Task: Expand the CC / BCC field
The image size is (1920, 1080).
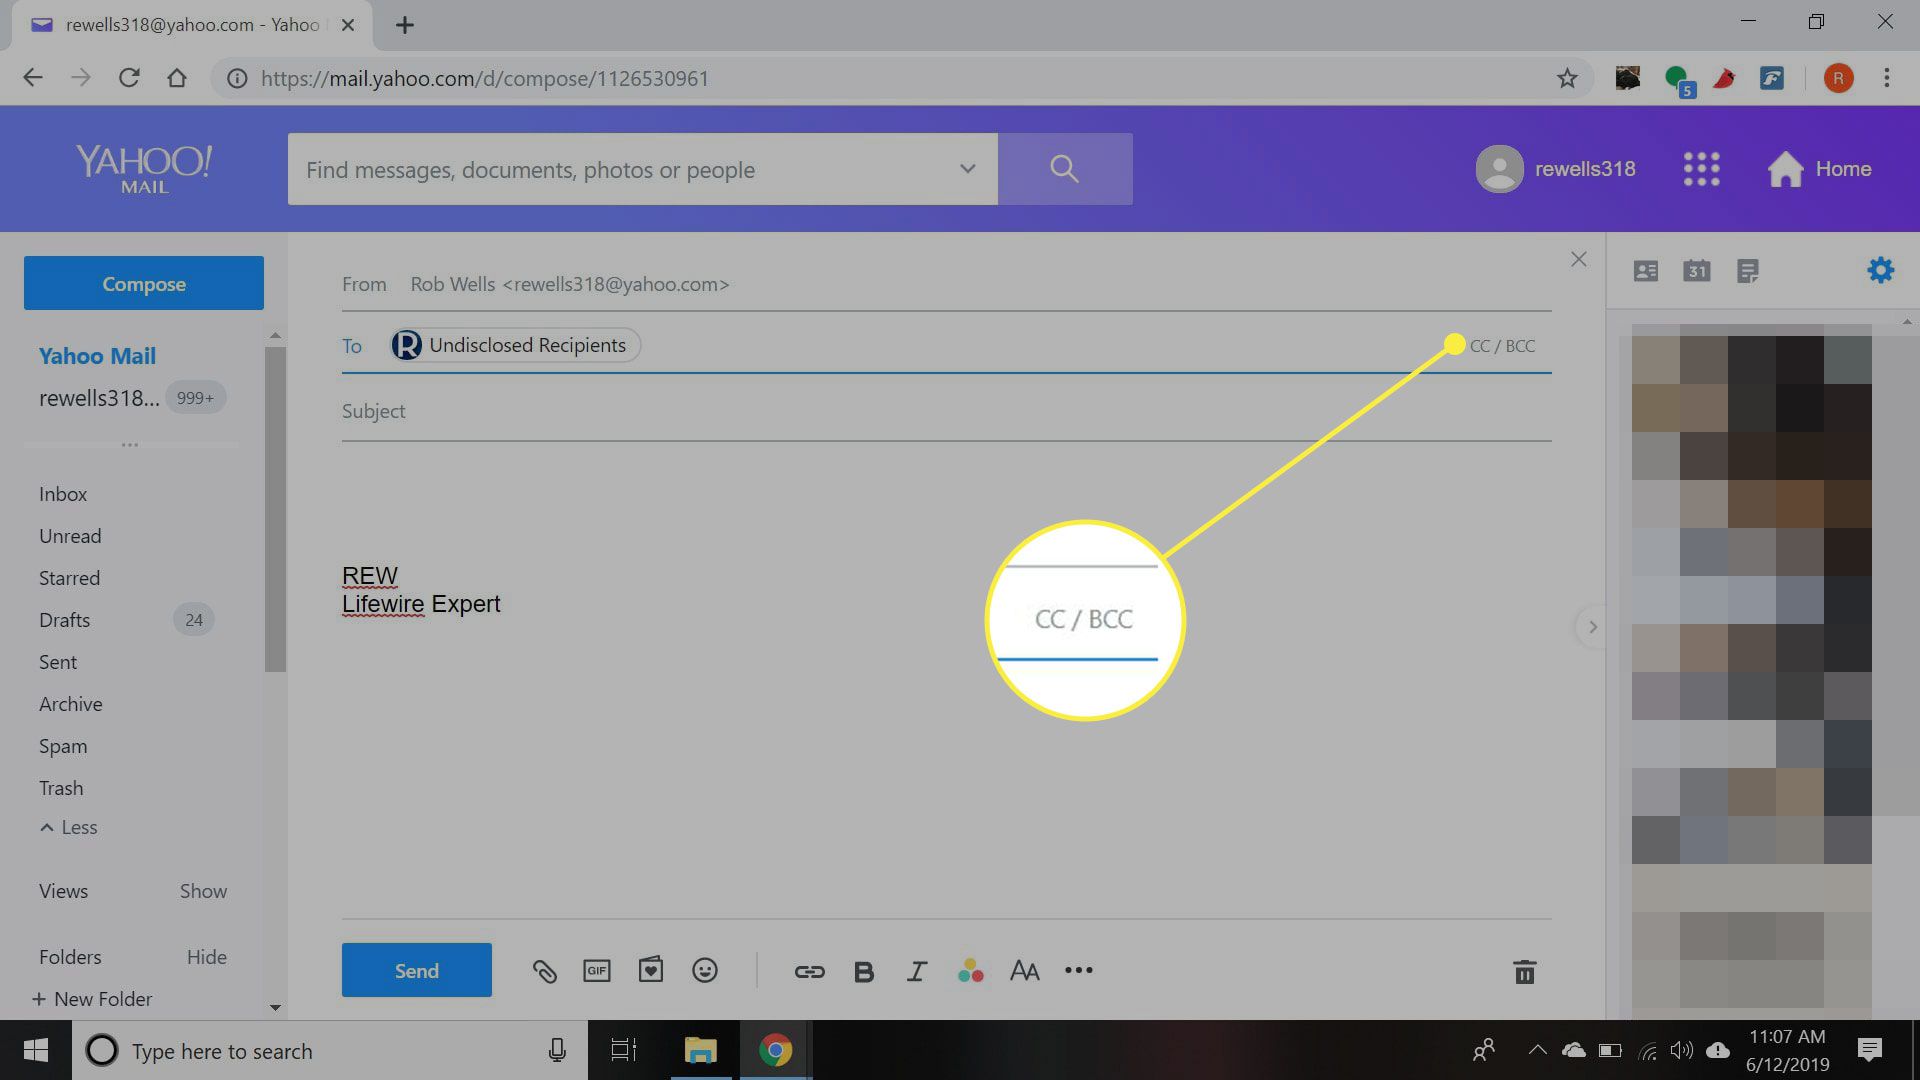Action: point(1502,345)
